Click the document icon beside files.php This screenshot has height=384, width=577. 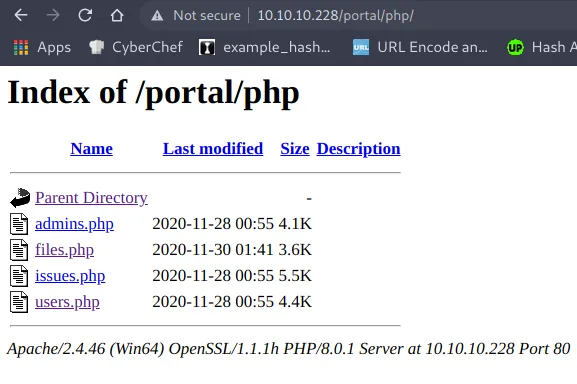19,250
